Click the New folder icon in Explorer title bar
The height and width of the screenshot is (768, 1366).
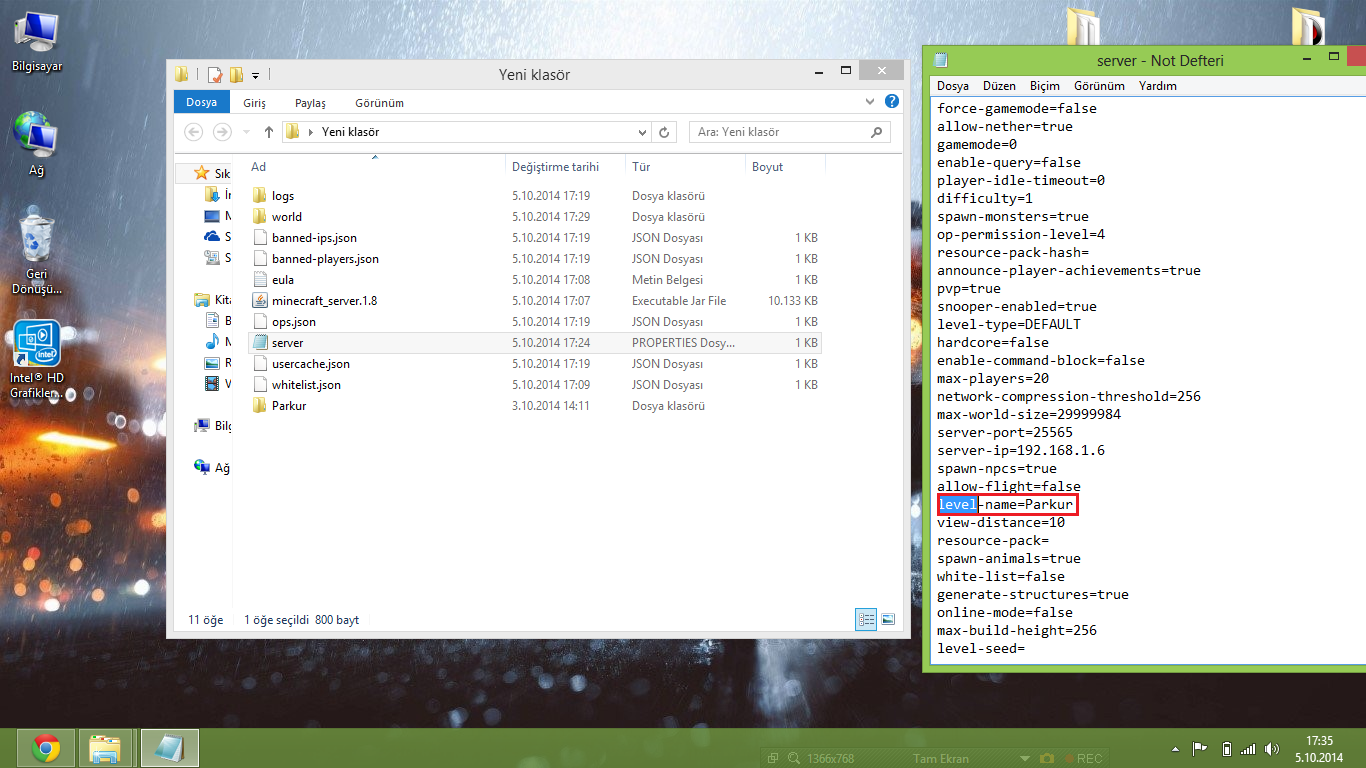point(237,74)
